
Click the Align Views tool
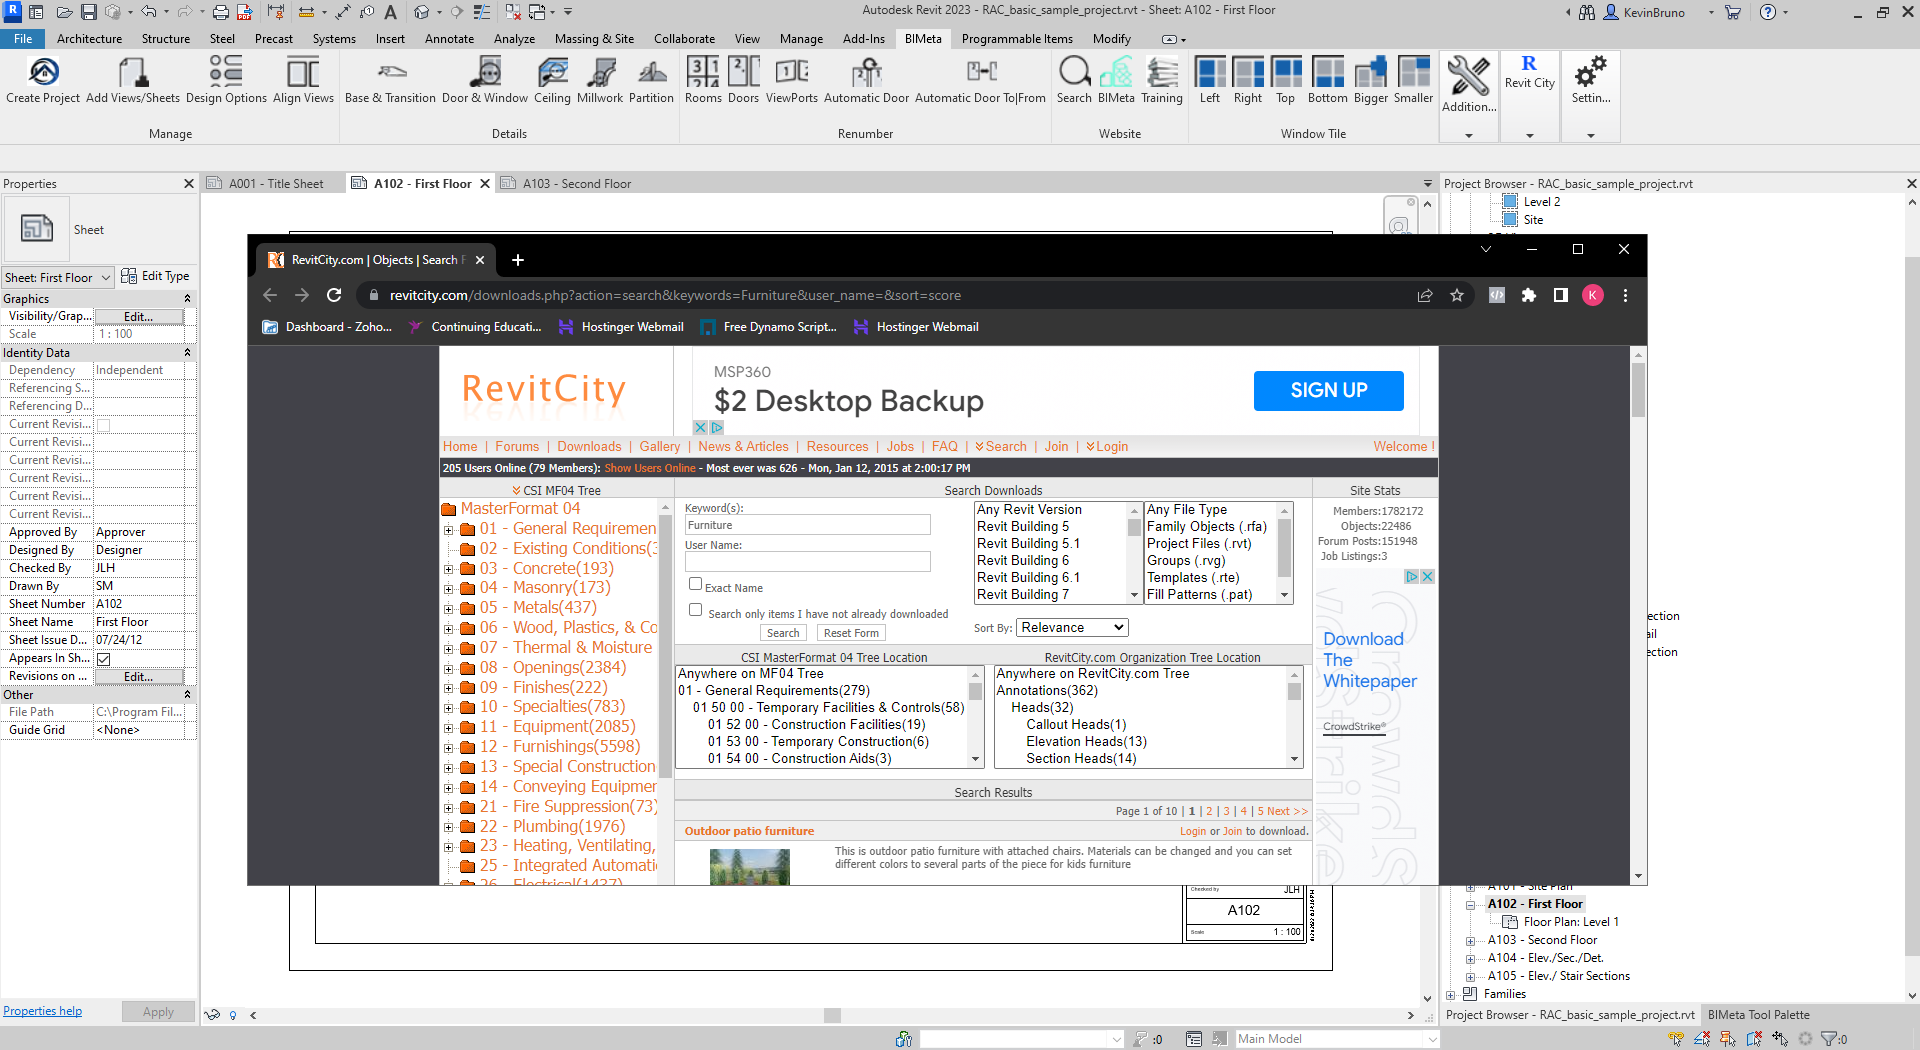[303, 80]
